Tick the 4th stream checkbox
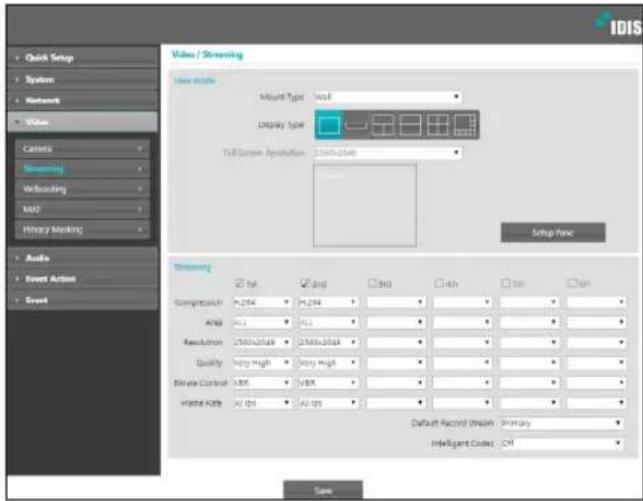This screenshot has width=643, height=501. [x=439, y=283]
